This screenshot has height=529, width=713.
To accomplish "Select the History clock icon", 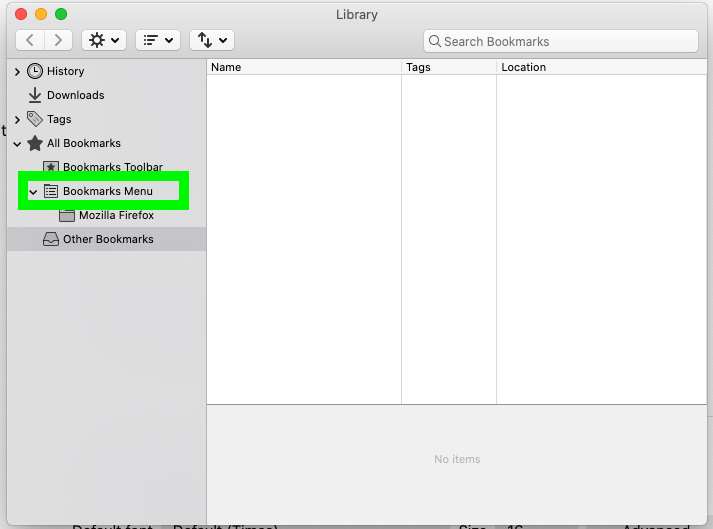I will [35, 71].
